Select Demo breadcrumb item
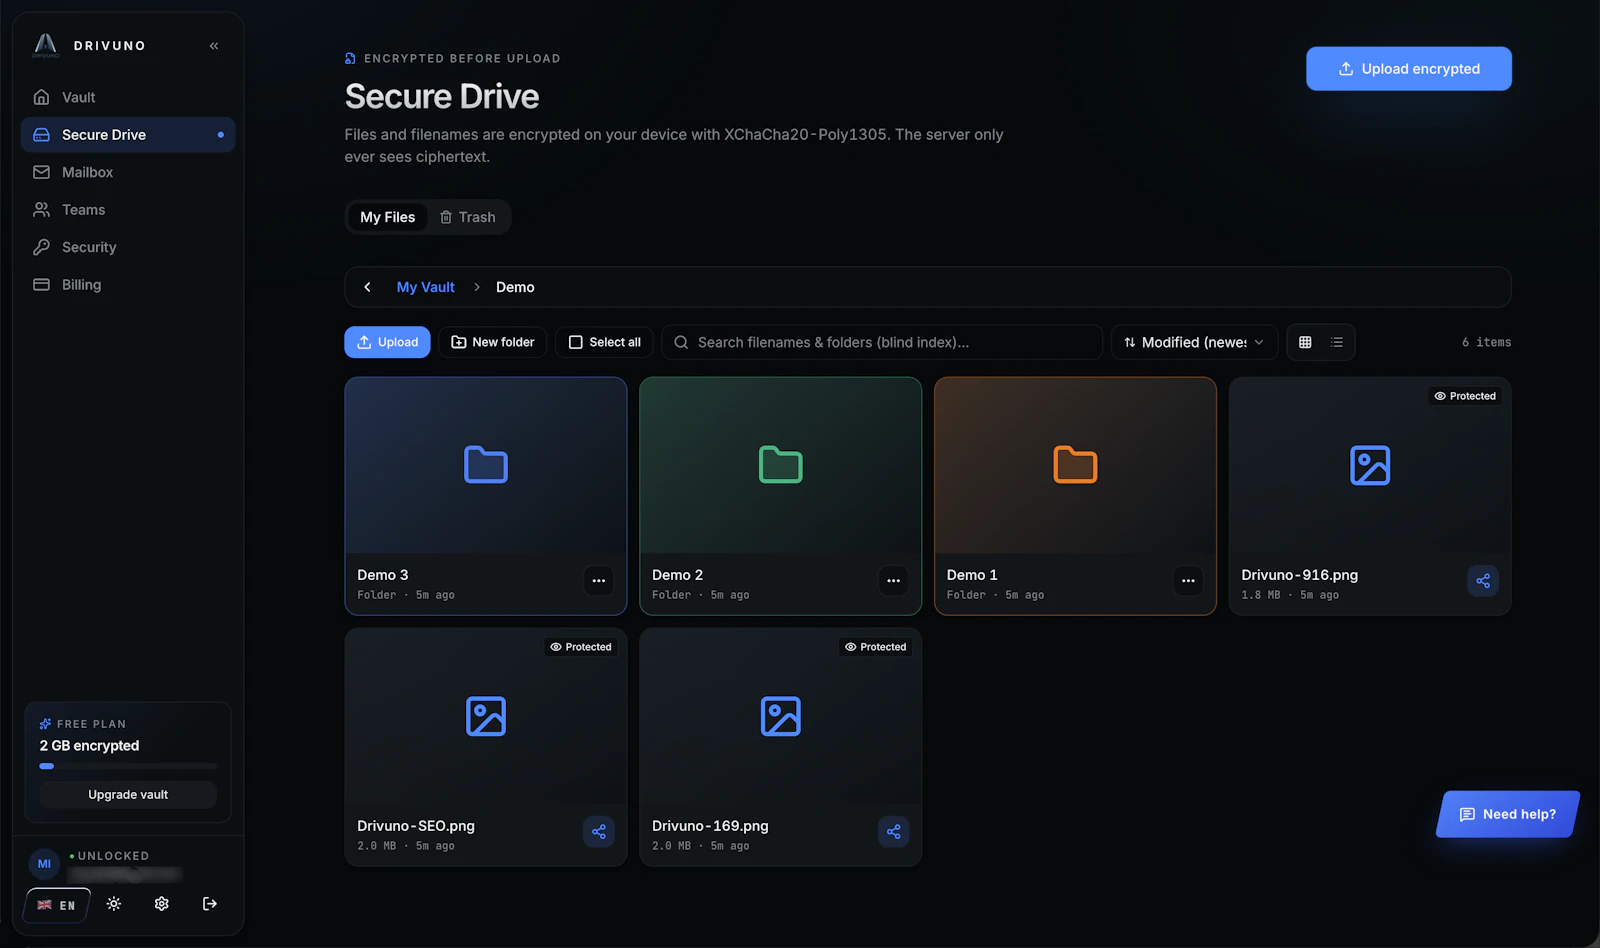This screenshot has height=948, width=1600. click(x=515, y=287)
